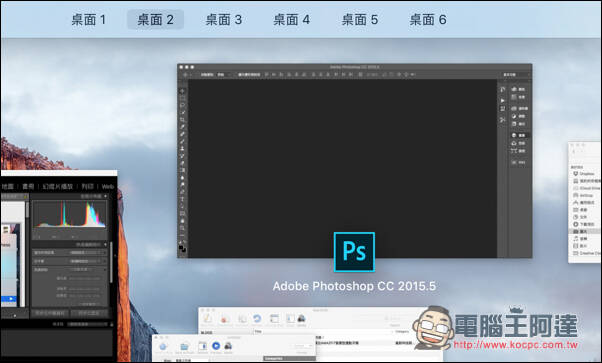The height and width of the screenshot is (363, 602).
Task: Select the Healing Brush tool in Photoshop
Action: coord(182,134)
